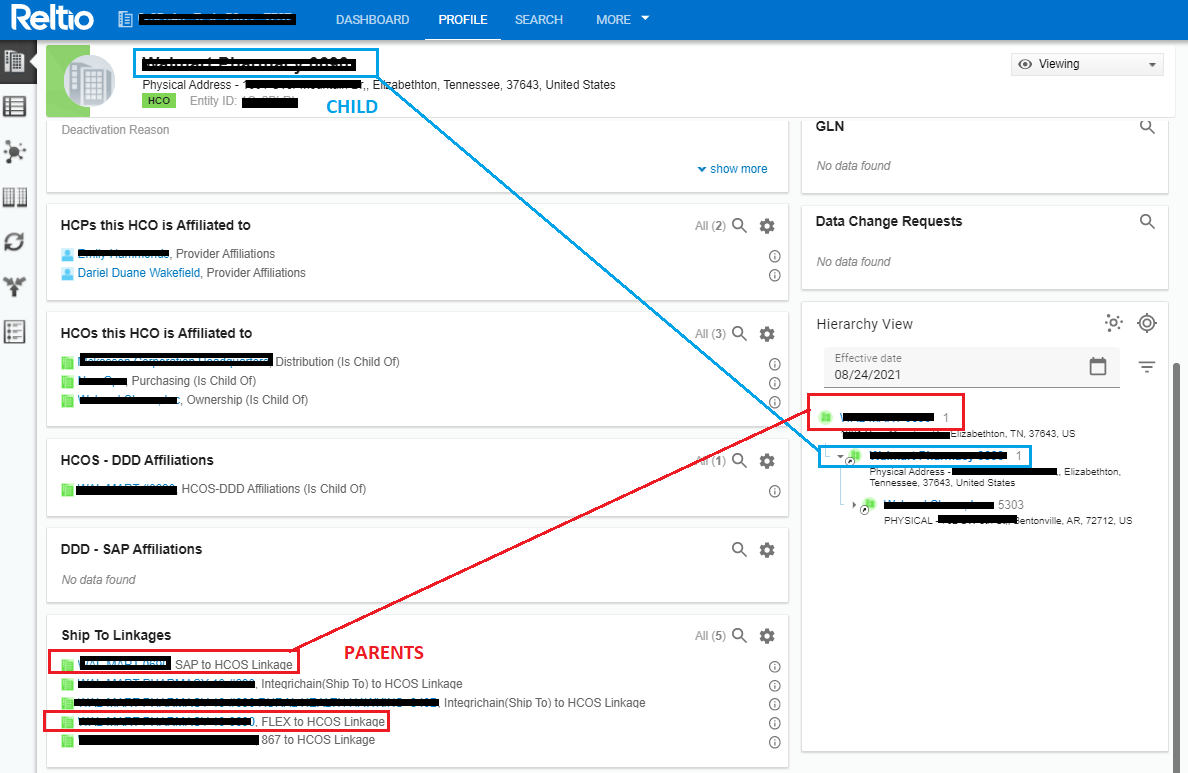This screenshot has width=1188, height=773.
Task: Center hierarchy on current entity target icon
Action: coord(1147,323)
